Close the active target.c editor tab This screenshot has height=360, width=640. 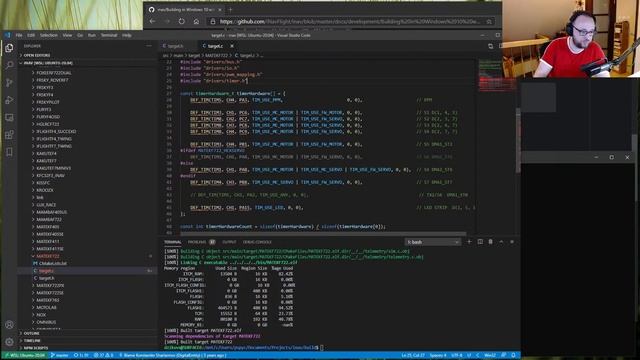(x=232, y=46)
